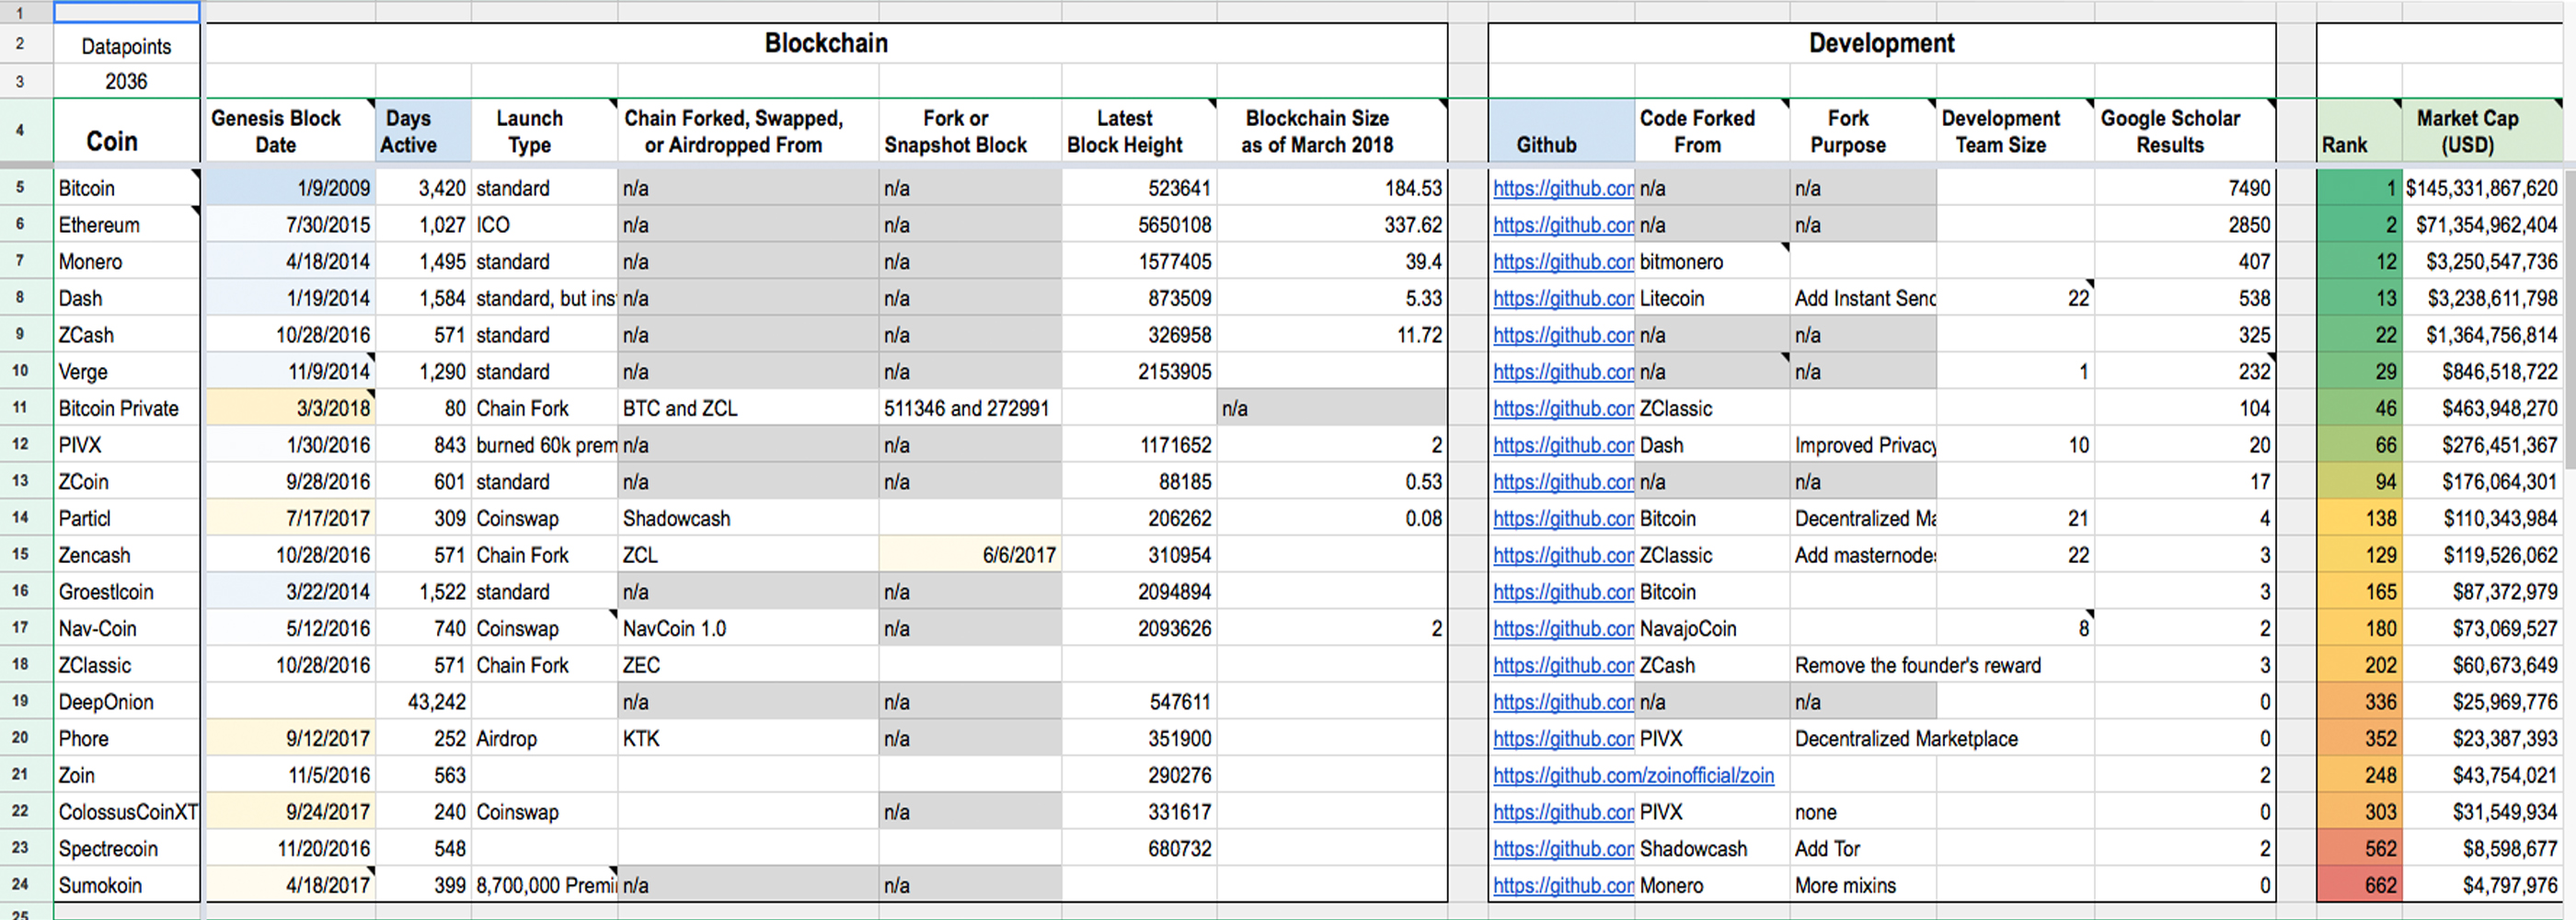The image size is (2576, 920).
Task: Select the bitmonero code forked cell
Action: (x=1712, y=262)
